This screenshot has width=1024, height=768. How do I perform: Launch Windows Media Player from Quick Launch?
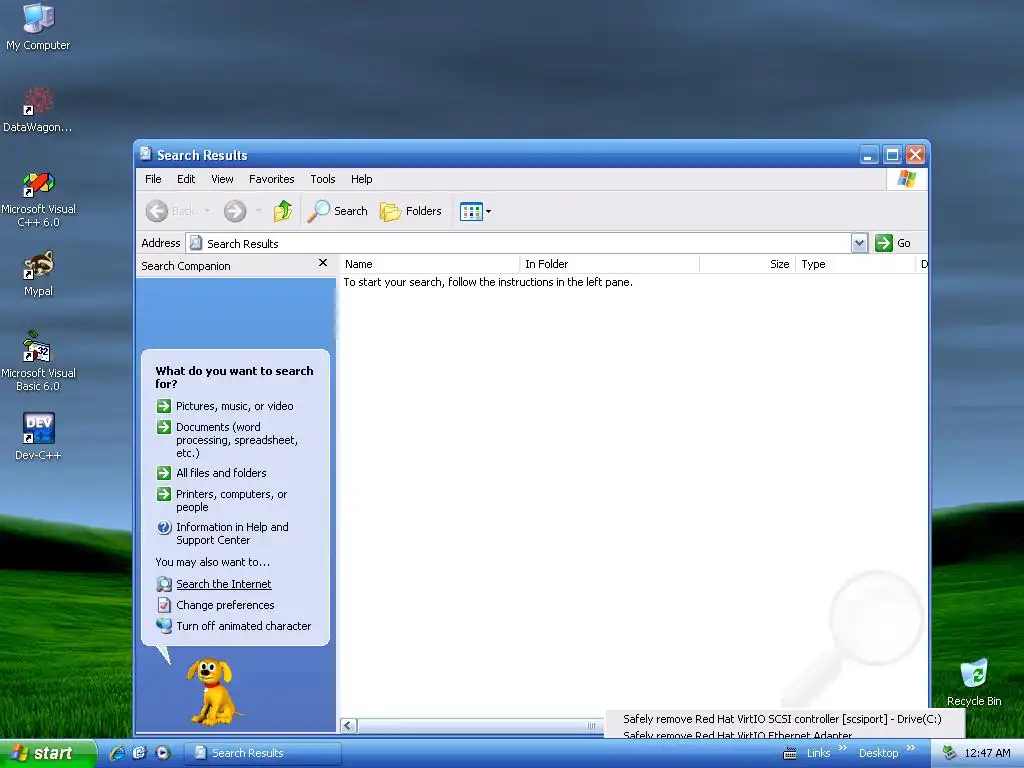[163, 753]
